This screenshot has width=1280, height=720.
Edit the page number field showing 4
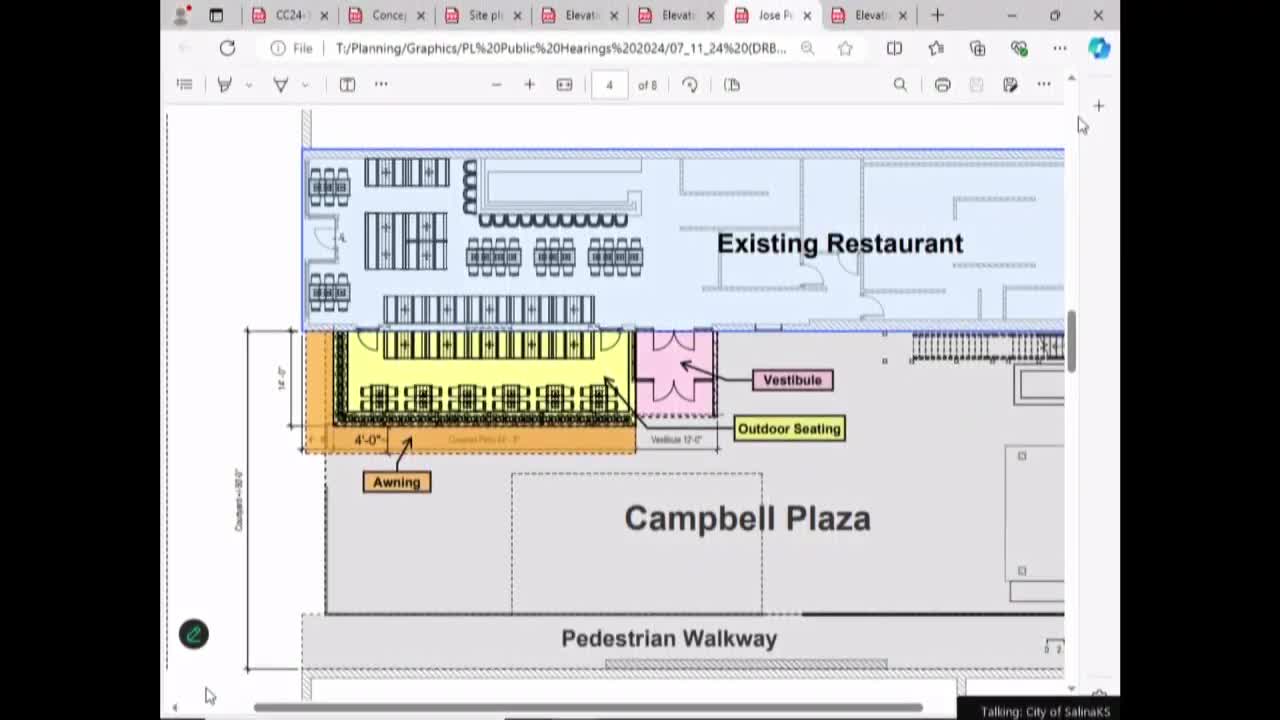(x=607, y=85)
